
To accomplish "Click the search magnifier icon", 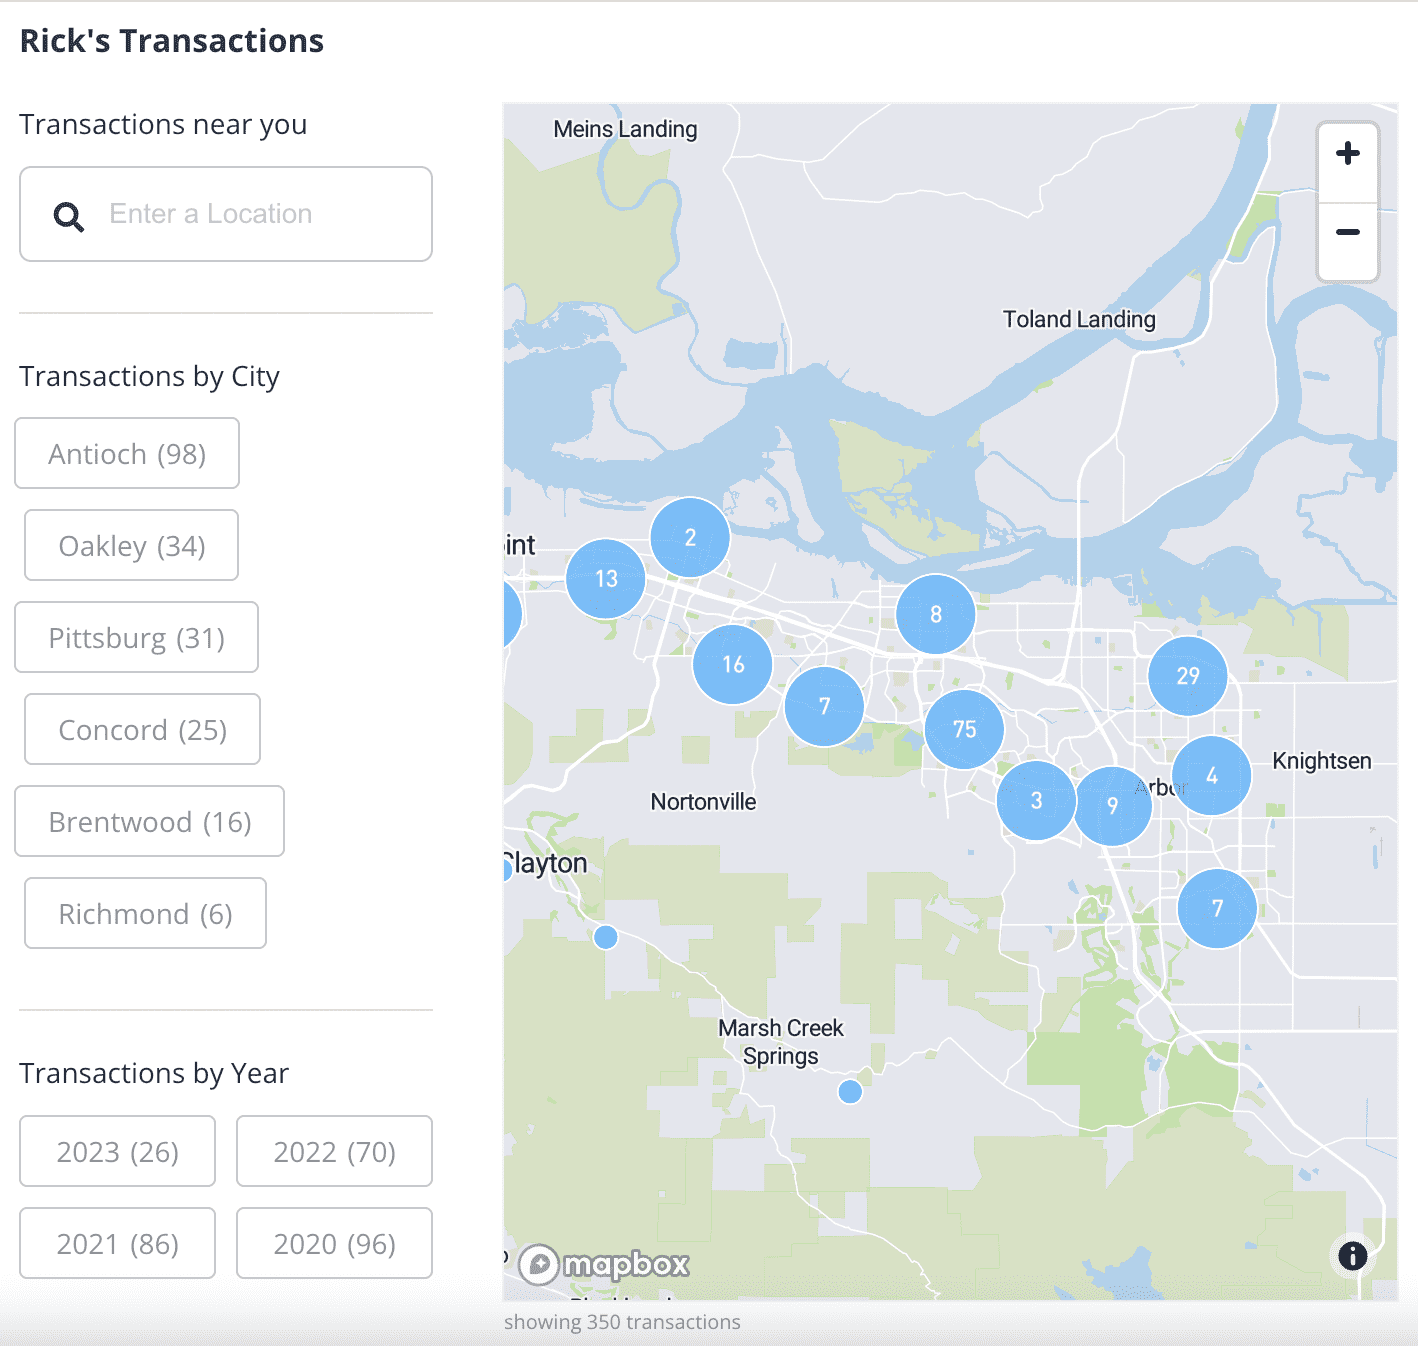I will pos(68,216).
